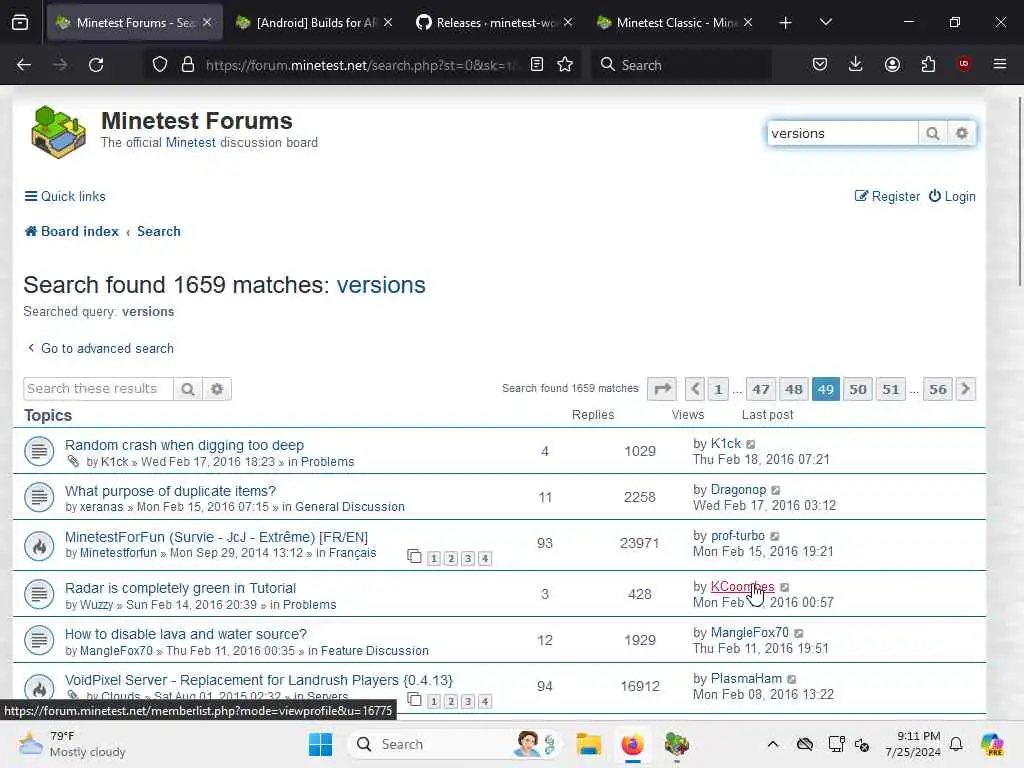Open new browser tab with plus button
Image resolution: width=1024 pixels, height=768 pixels.
[x=786, y=23]
